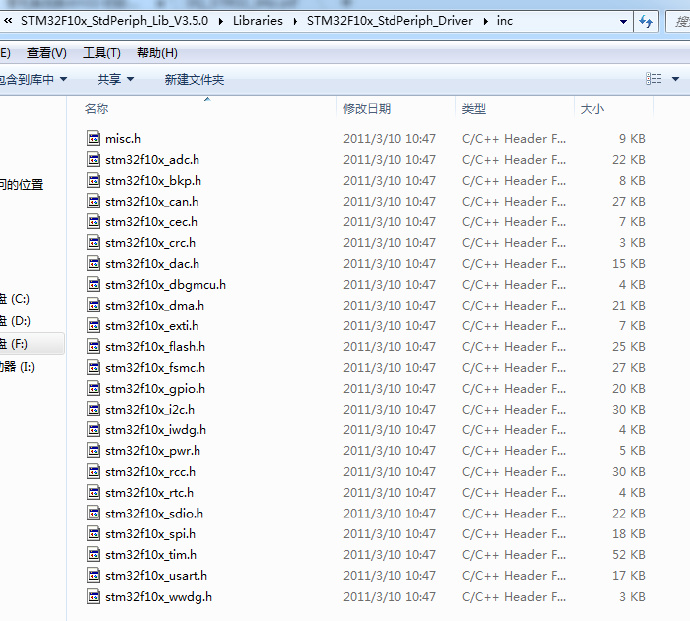Click the stm32f10x_cec.h file icon
This screenshot has height=621, width=690.
point(93,221)
